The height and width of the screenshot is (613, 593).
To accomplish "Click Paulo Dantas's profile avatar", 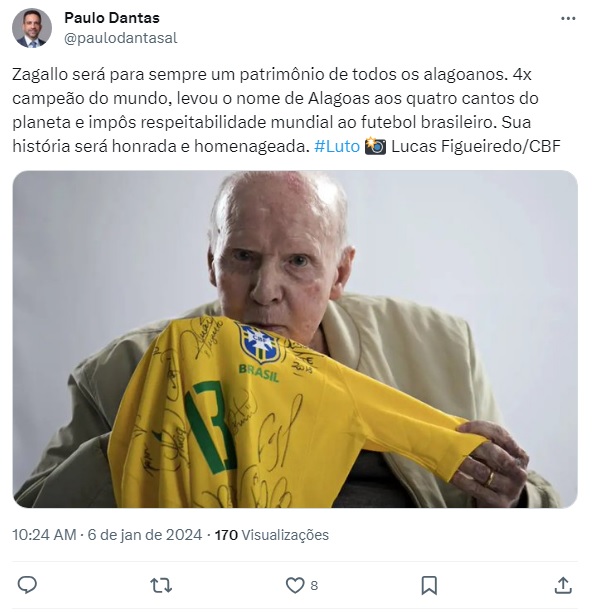I will point(32,28).
